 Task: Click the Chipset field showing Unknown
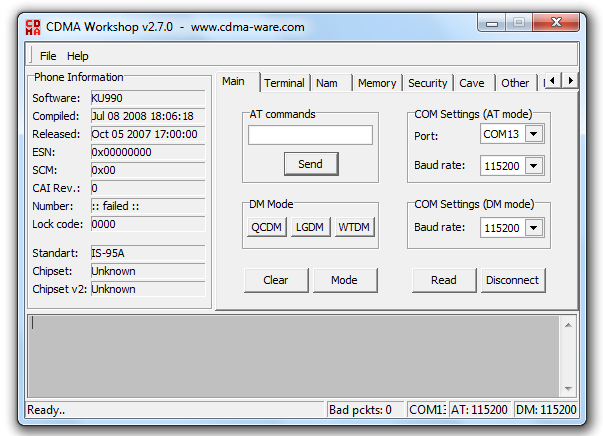point(148,271)
